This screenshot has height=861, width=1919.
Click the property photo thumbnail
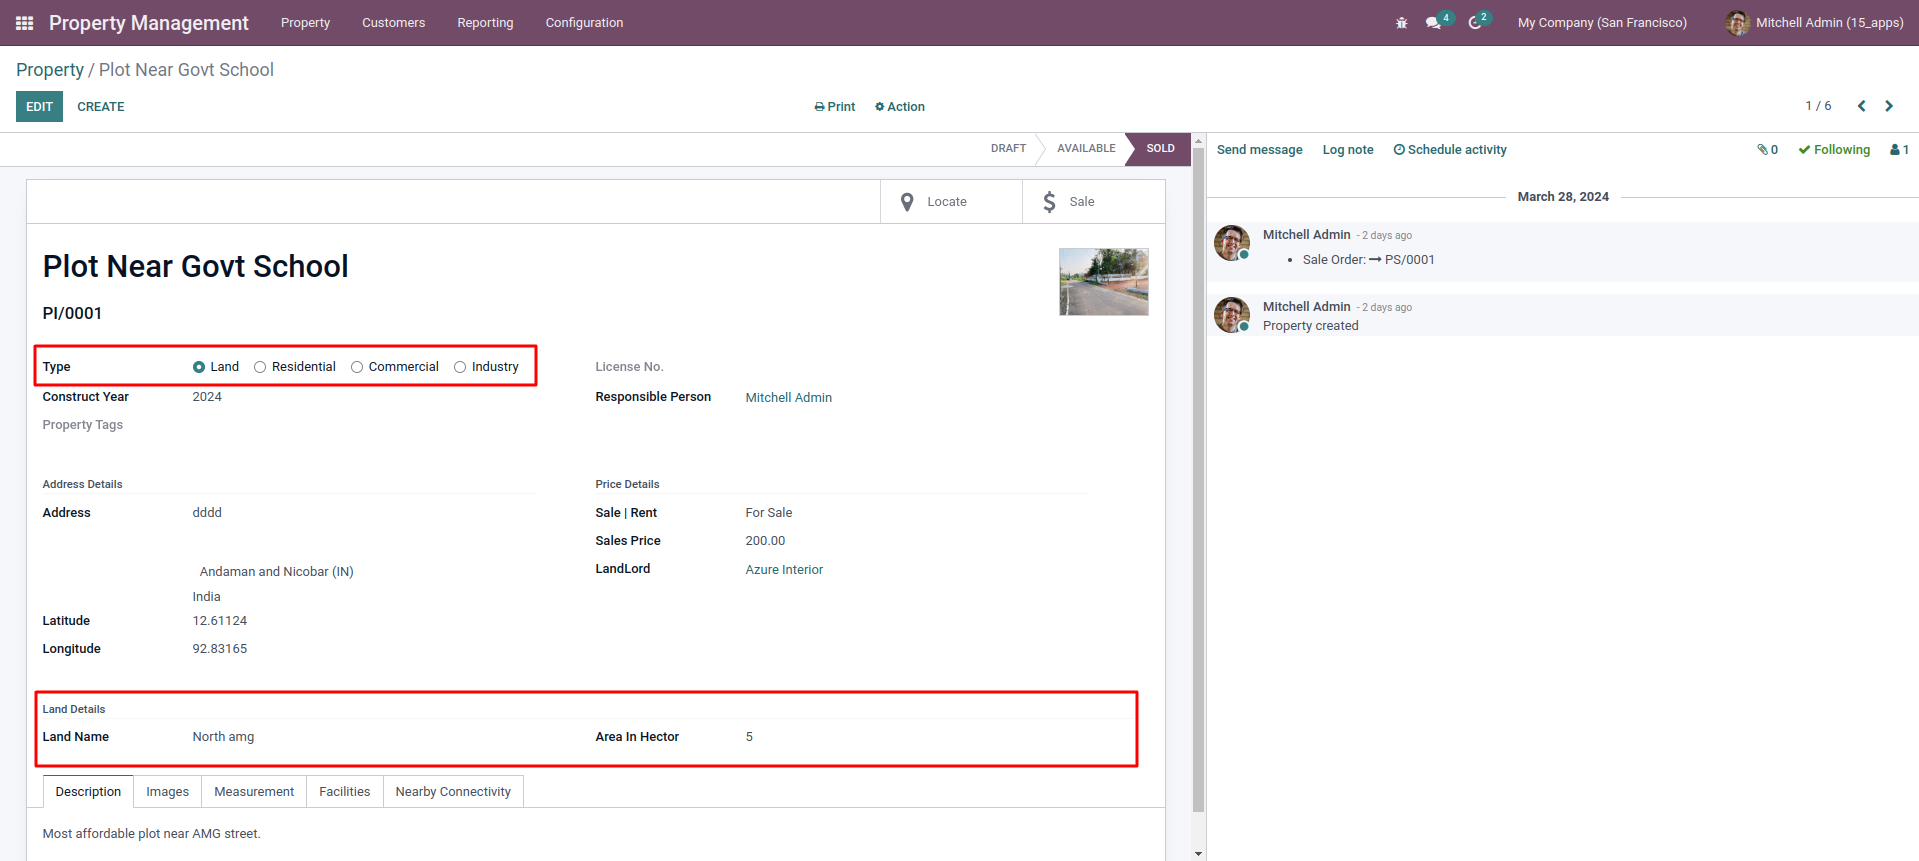click(1104, 282)
